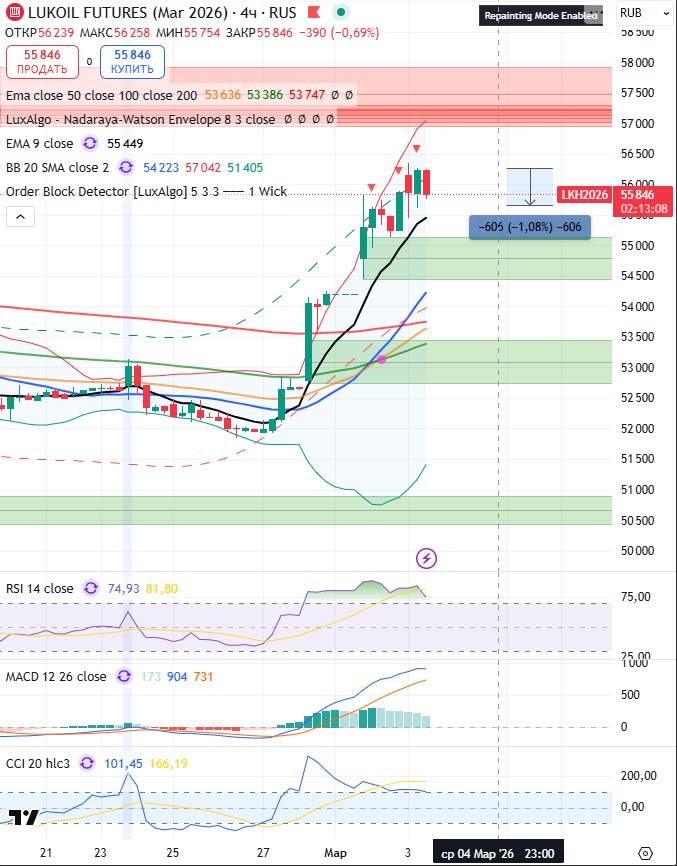Screen dimensions: 677x866
Task: Select the EMA 9 close legend label
Action: 40,144
